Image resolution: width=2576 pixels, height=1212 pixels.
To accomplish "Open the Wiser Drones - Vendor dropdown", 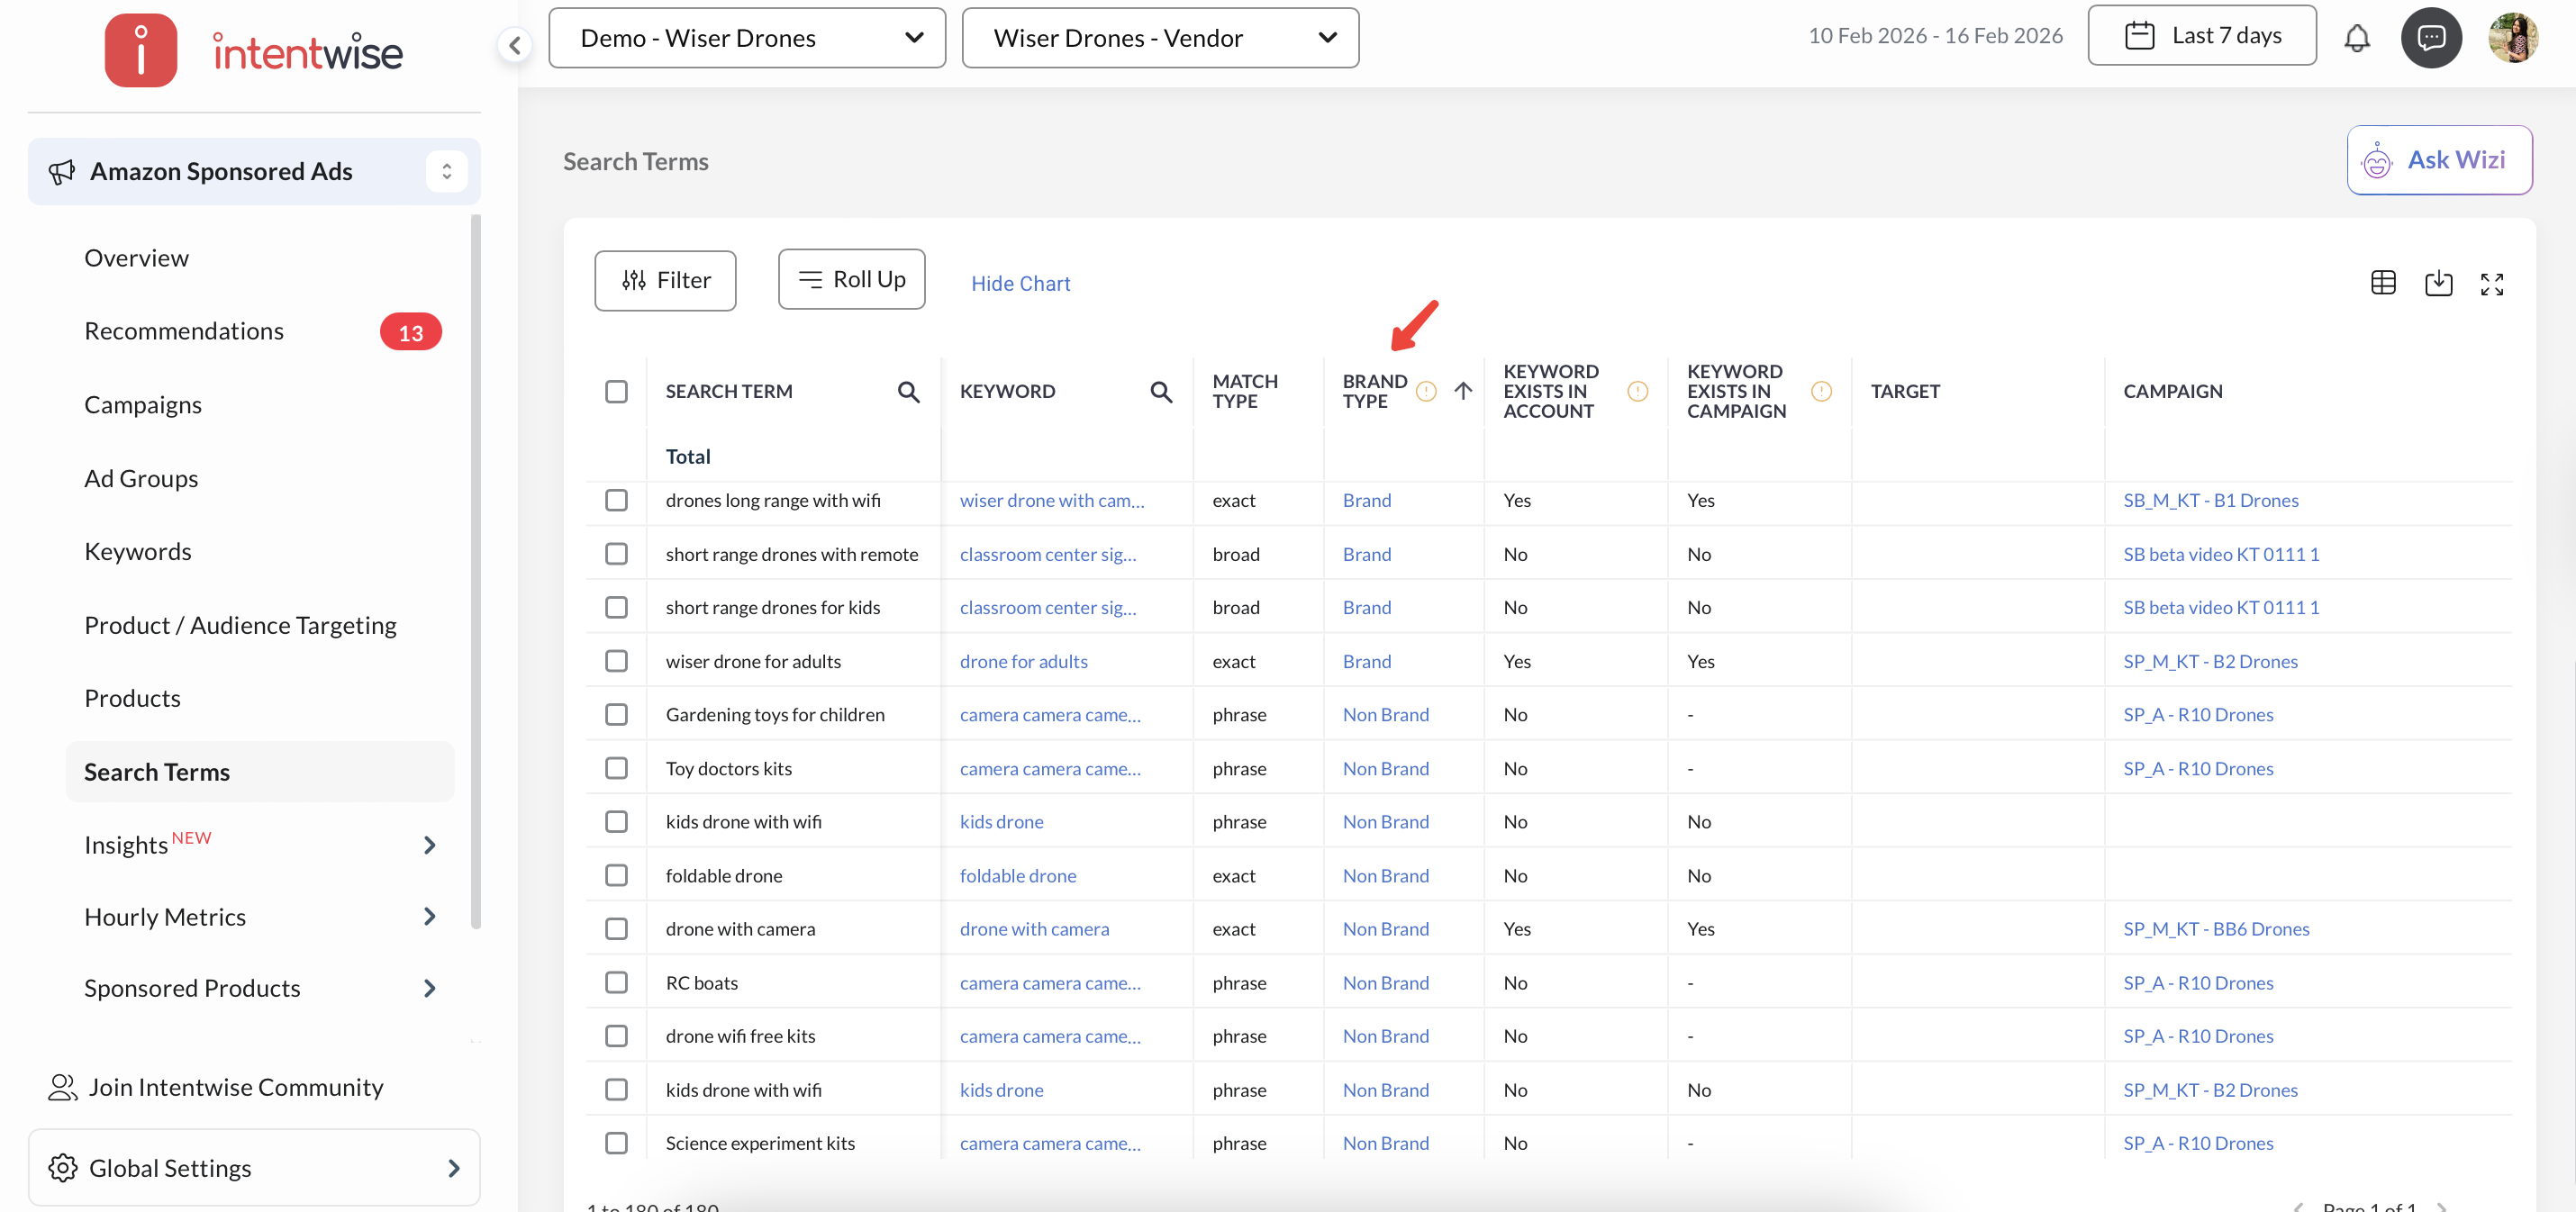I will pyautogui.click(x=1159, y=38).
